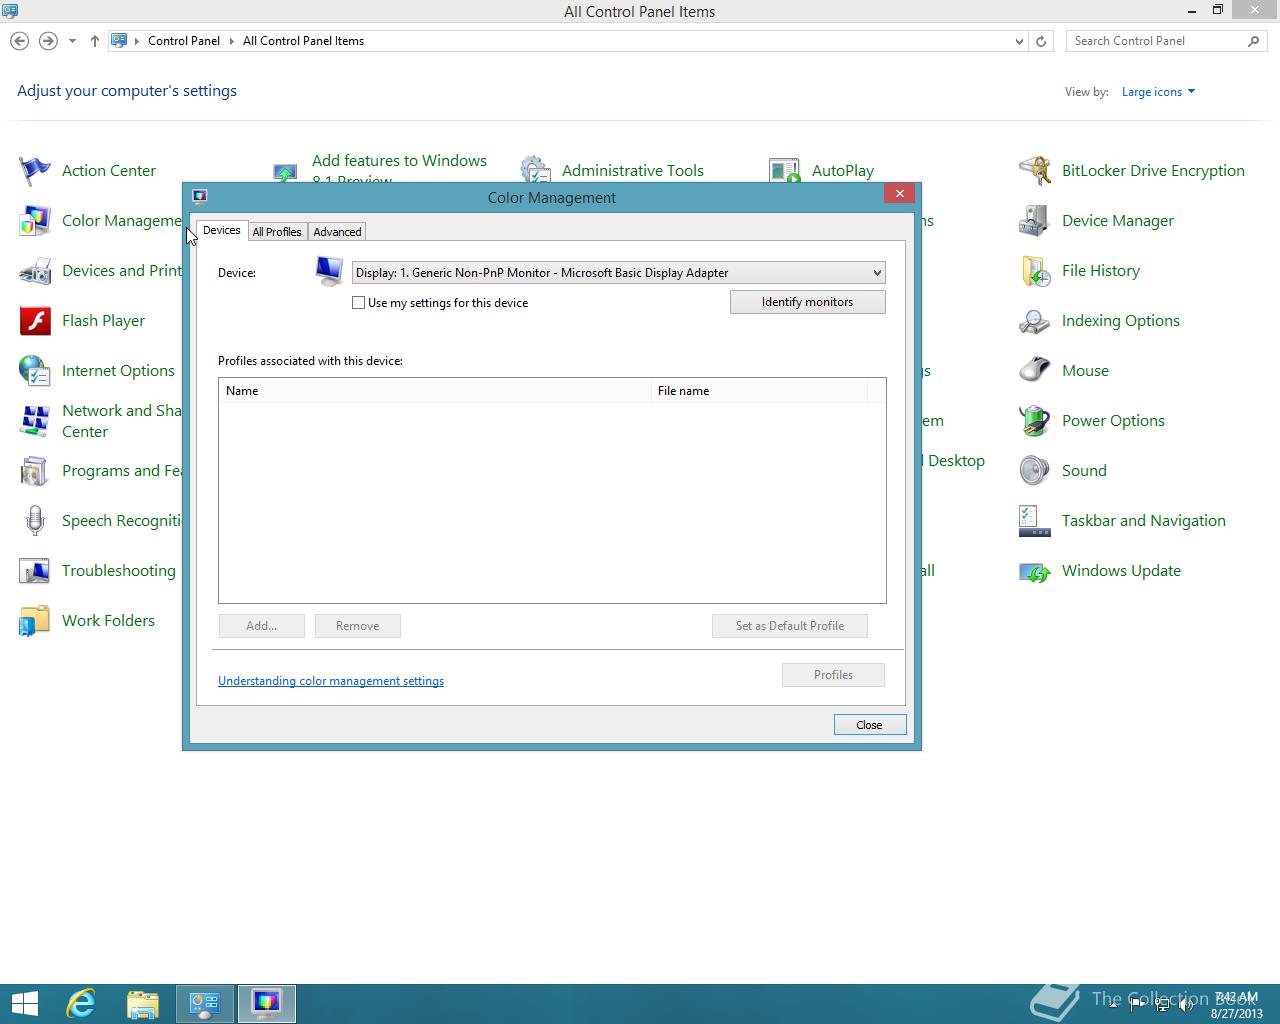Launch Internet Explorer from the taskbar

coord(80,1003)
